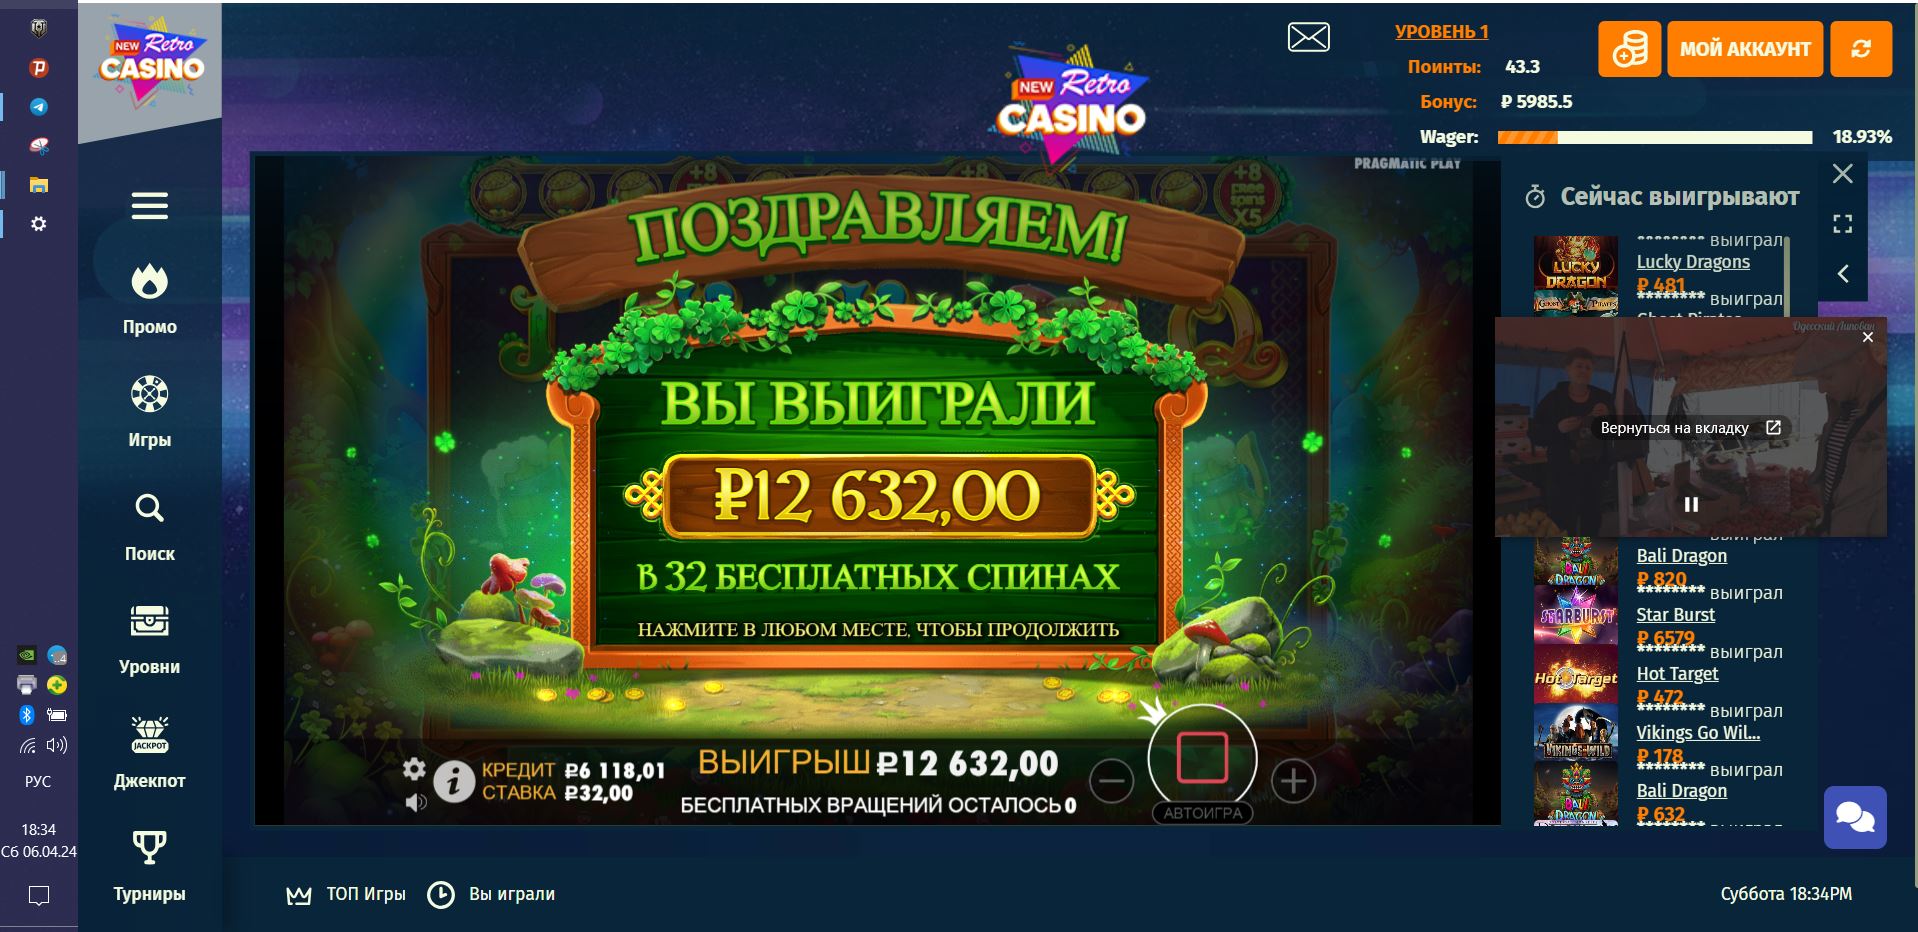Click the МОЙ АККАУНТ button
Image resolution: width=1918 pixels, height=932 pixels.
tap(1745, 49)
